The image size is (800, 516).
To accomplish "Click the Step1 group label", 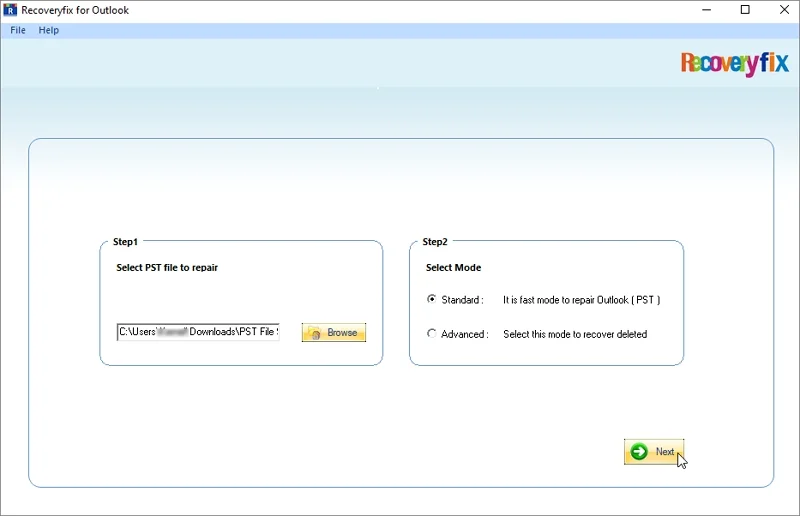I will coord(126,242).
